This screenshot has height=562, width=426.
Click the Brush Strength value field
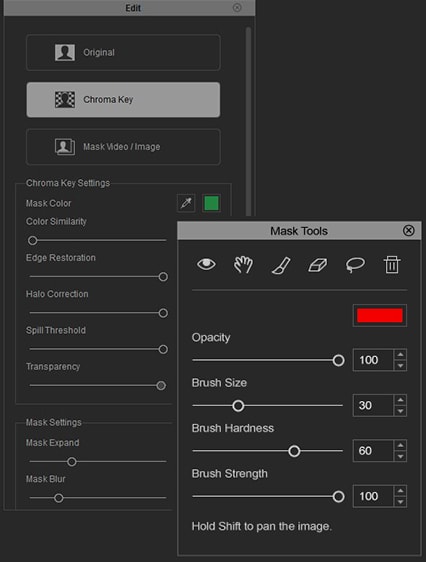pos(373,496)
